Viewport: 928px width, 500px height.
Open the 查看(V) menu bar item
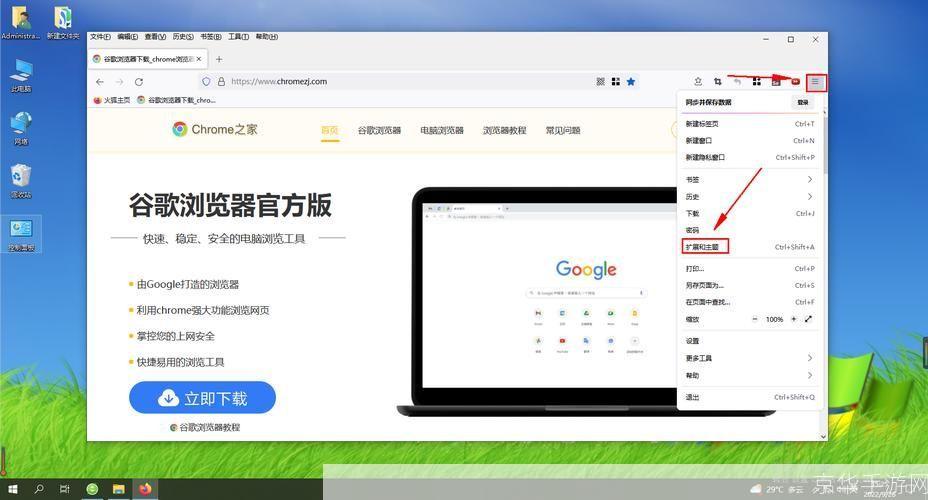click(155, 37)
